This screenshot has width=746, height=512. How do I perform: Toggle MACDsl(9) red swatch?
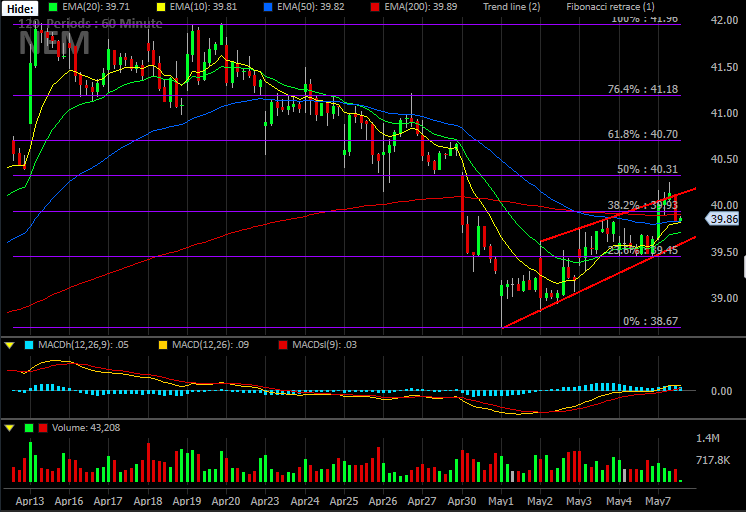[283, 345]
